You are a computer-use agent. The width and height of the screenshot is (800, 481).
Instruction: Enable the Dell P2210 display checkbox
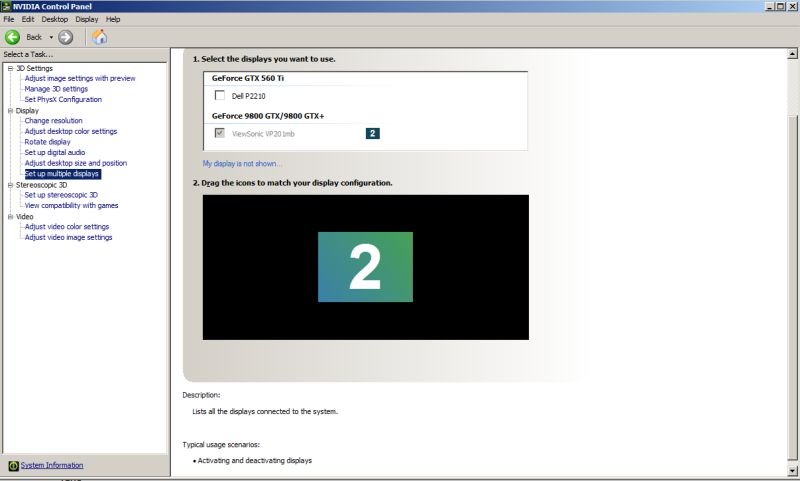point(220,95)
